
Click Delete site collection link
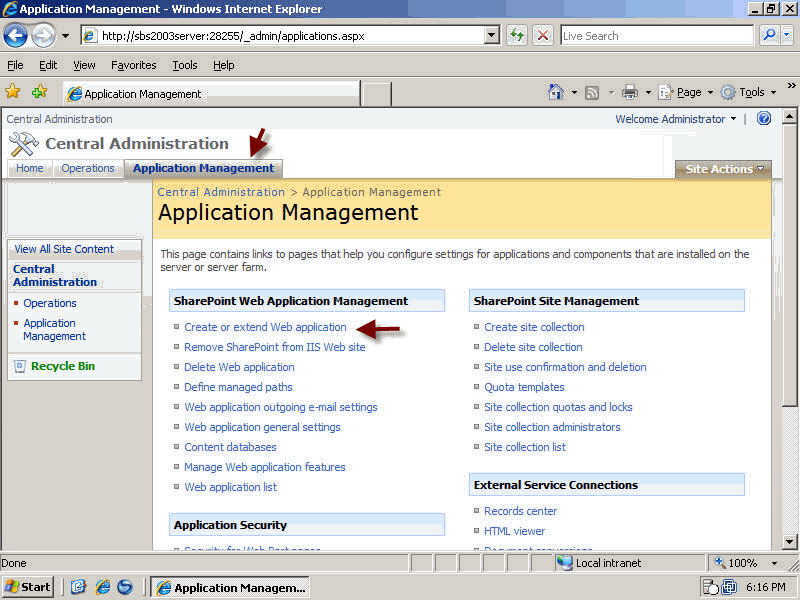point(533,347)
